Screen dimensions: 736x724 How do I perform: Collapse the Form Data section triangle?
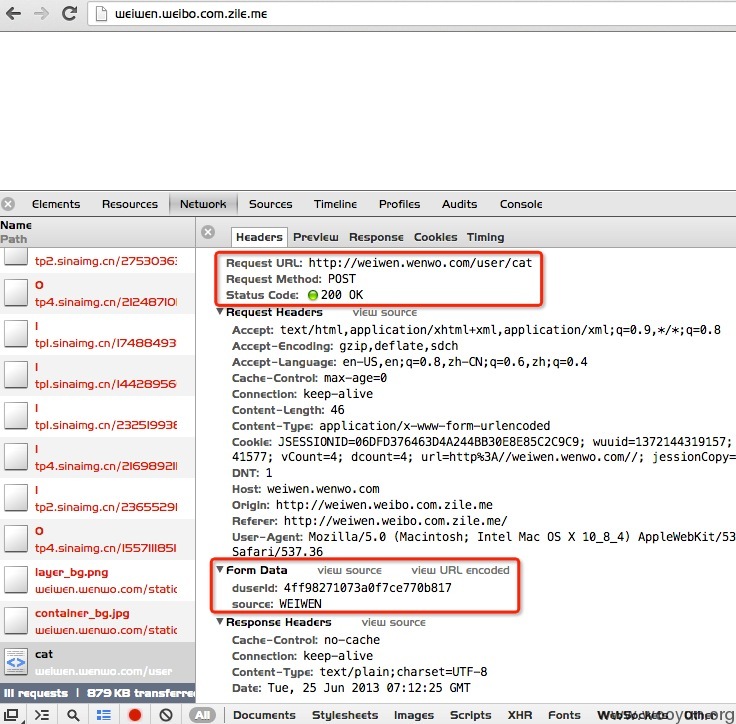click(x=219, y=570)
